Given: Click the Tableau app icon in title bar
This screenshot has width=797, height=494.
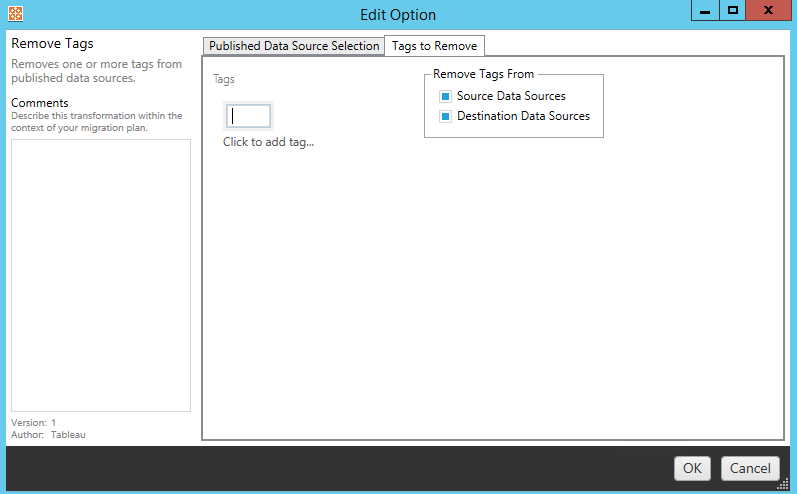Looking at the screenshot, I should (x=15, y=15).
